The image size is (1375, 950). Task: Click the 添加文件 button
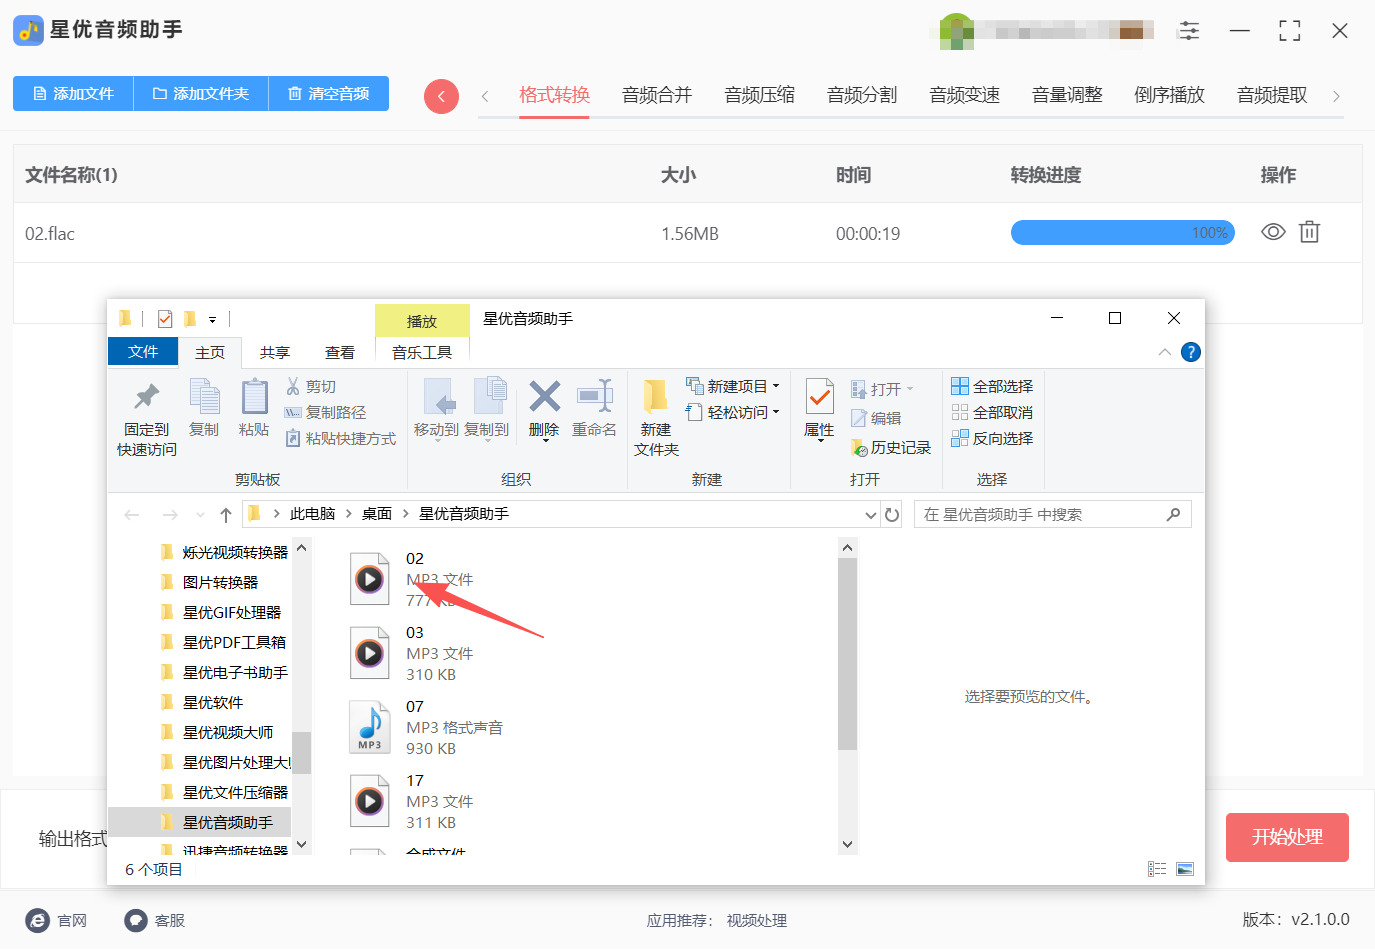point(73,94)
